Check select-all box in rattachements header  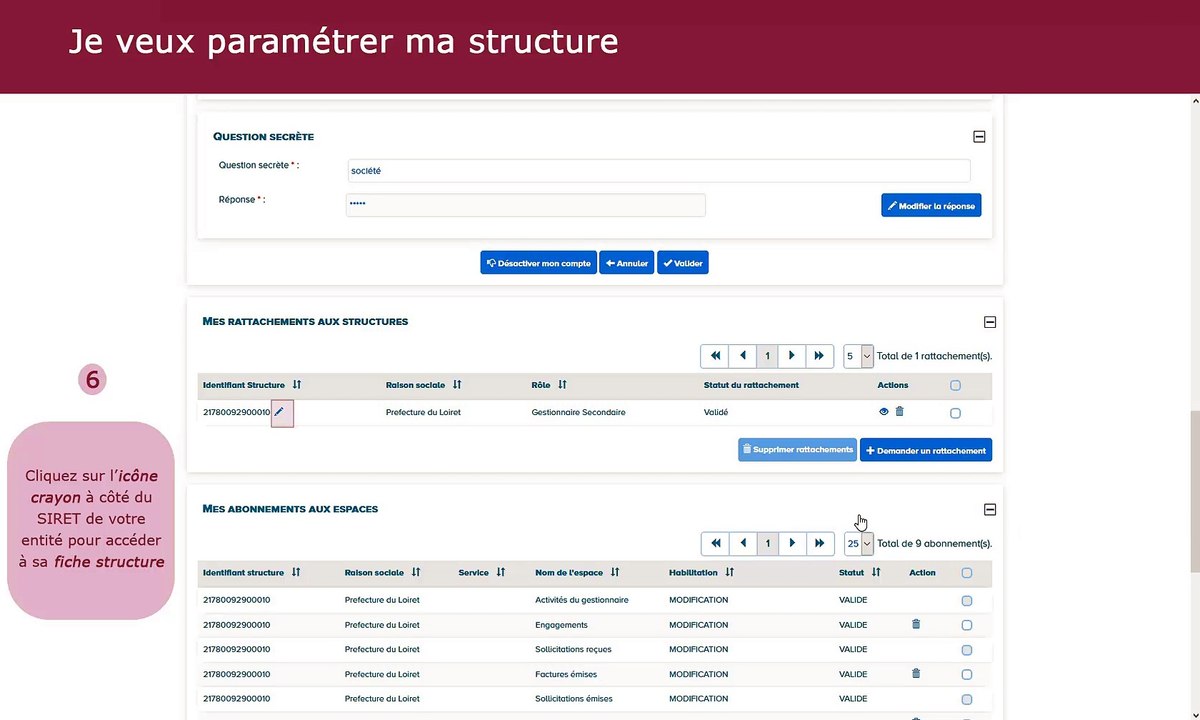point(955,385)
